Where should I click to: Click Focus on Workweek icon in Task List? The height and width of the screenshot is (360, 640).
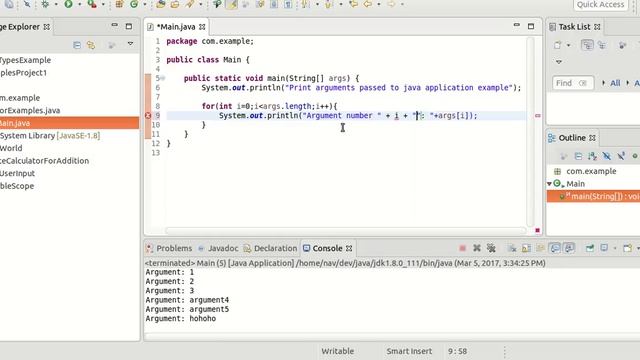622,45
